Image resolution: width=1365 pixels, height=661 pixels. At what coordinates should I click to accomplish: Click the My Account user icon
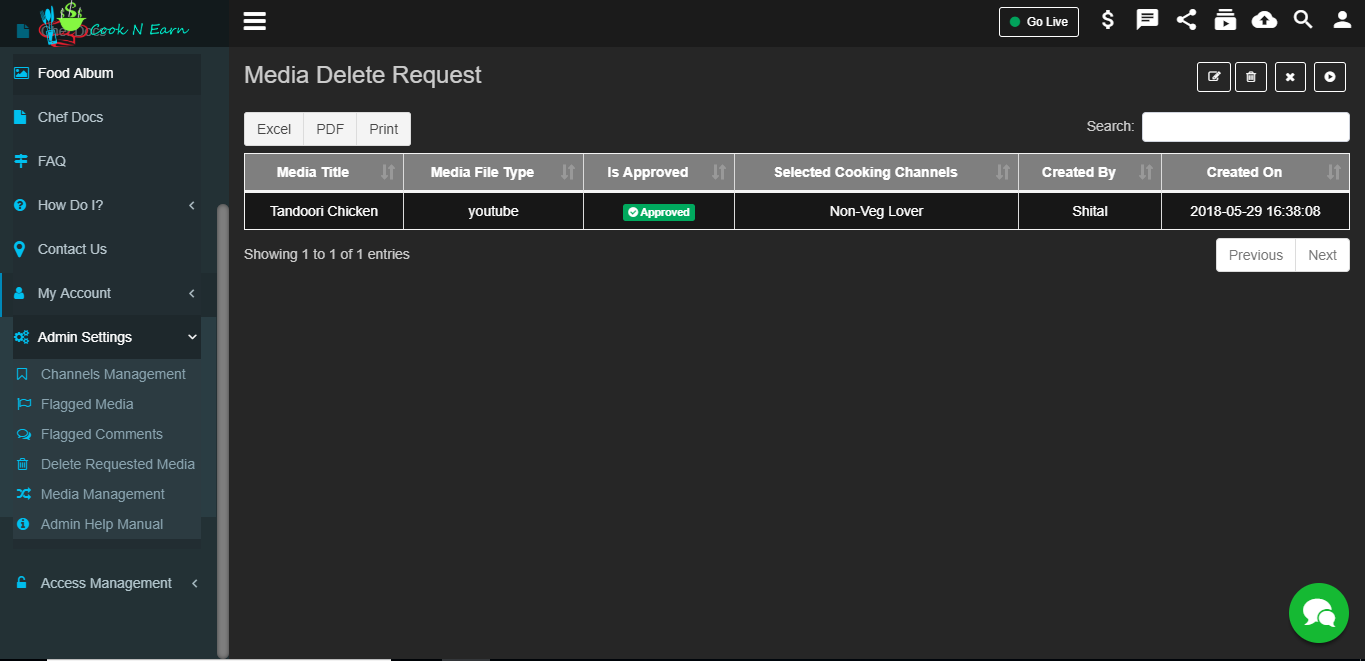[x=20, y=293]
